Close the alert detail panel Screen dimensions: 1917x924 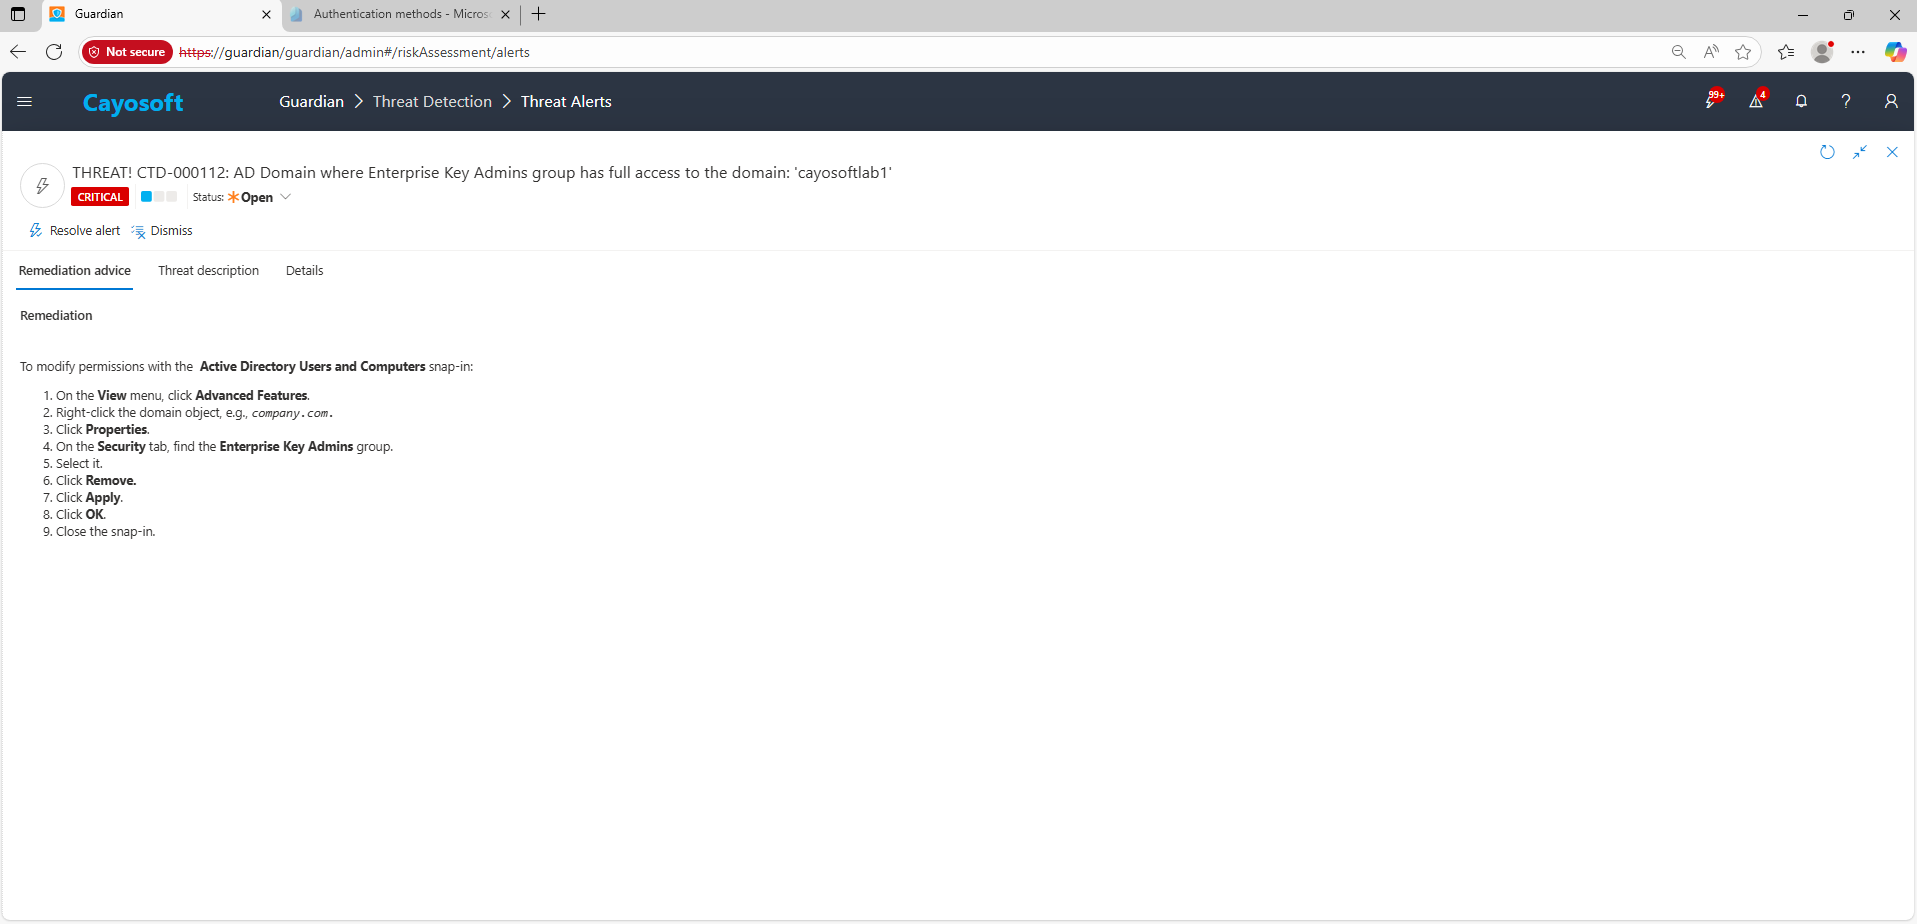[x=1892, y=152]
